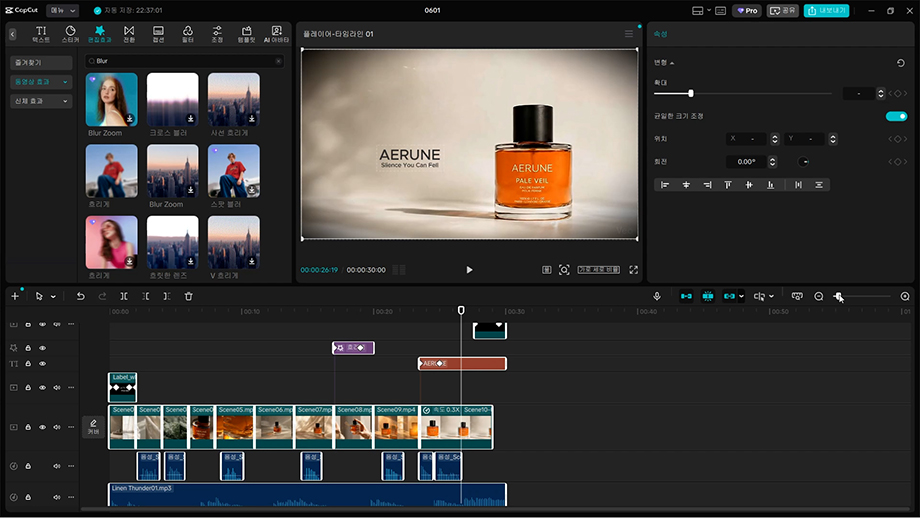Align to top edge
The width and height of the screenshot is (920, 518).
tap(728, 185)
